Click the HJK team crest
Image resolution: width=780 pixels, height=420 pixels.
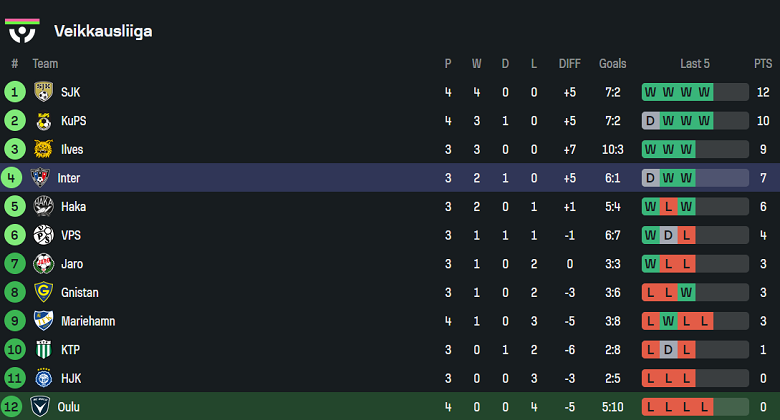click(42, 379)
